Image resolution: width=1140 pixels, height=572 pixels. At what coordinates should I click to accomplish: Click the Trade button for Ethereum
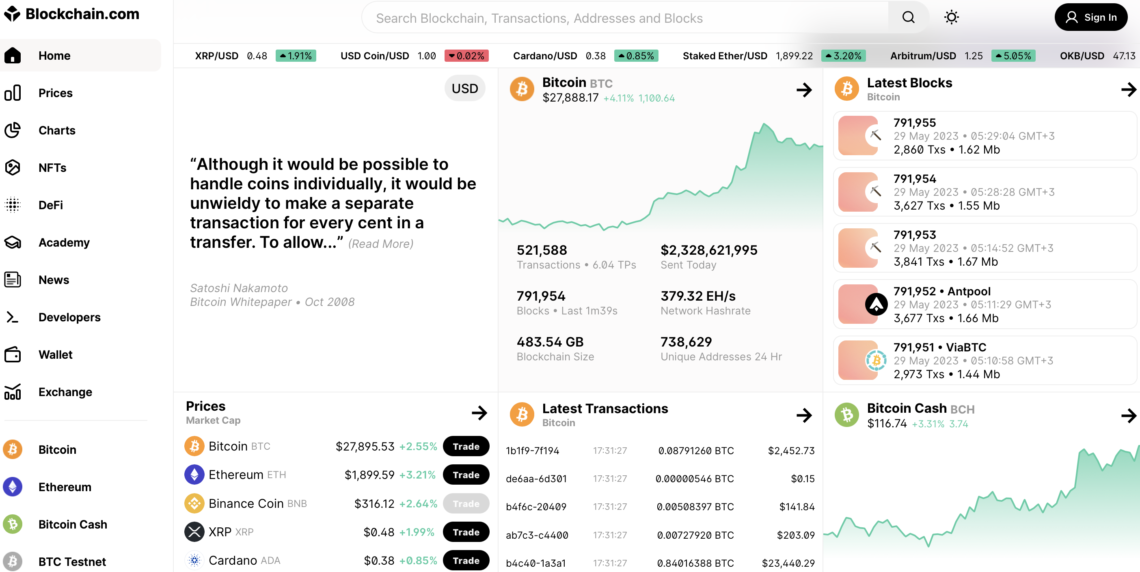click(x=466, y=475)
